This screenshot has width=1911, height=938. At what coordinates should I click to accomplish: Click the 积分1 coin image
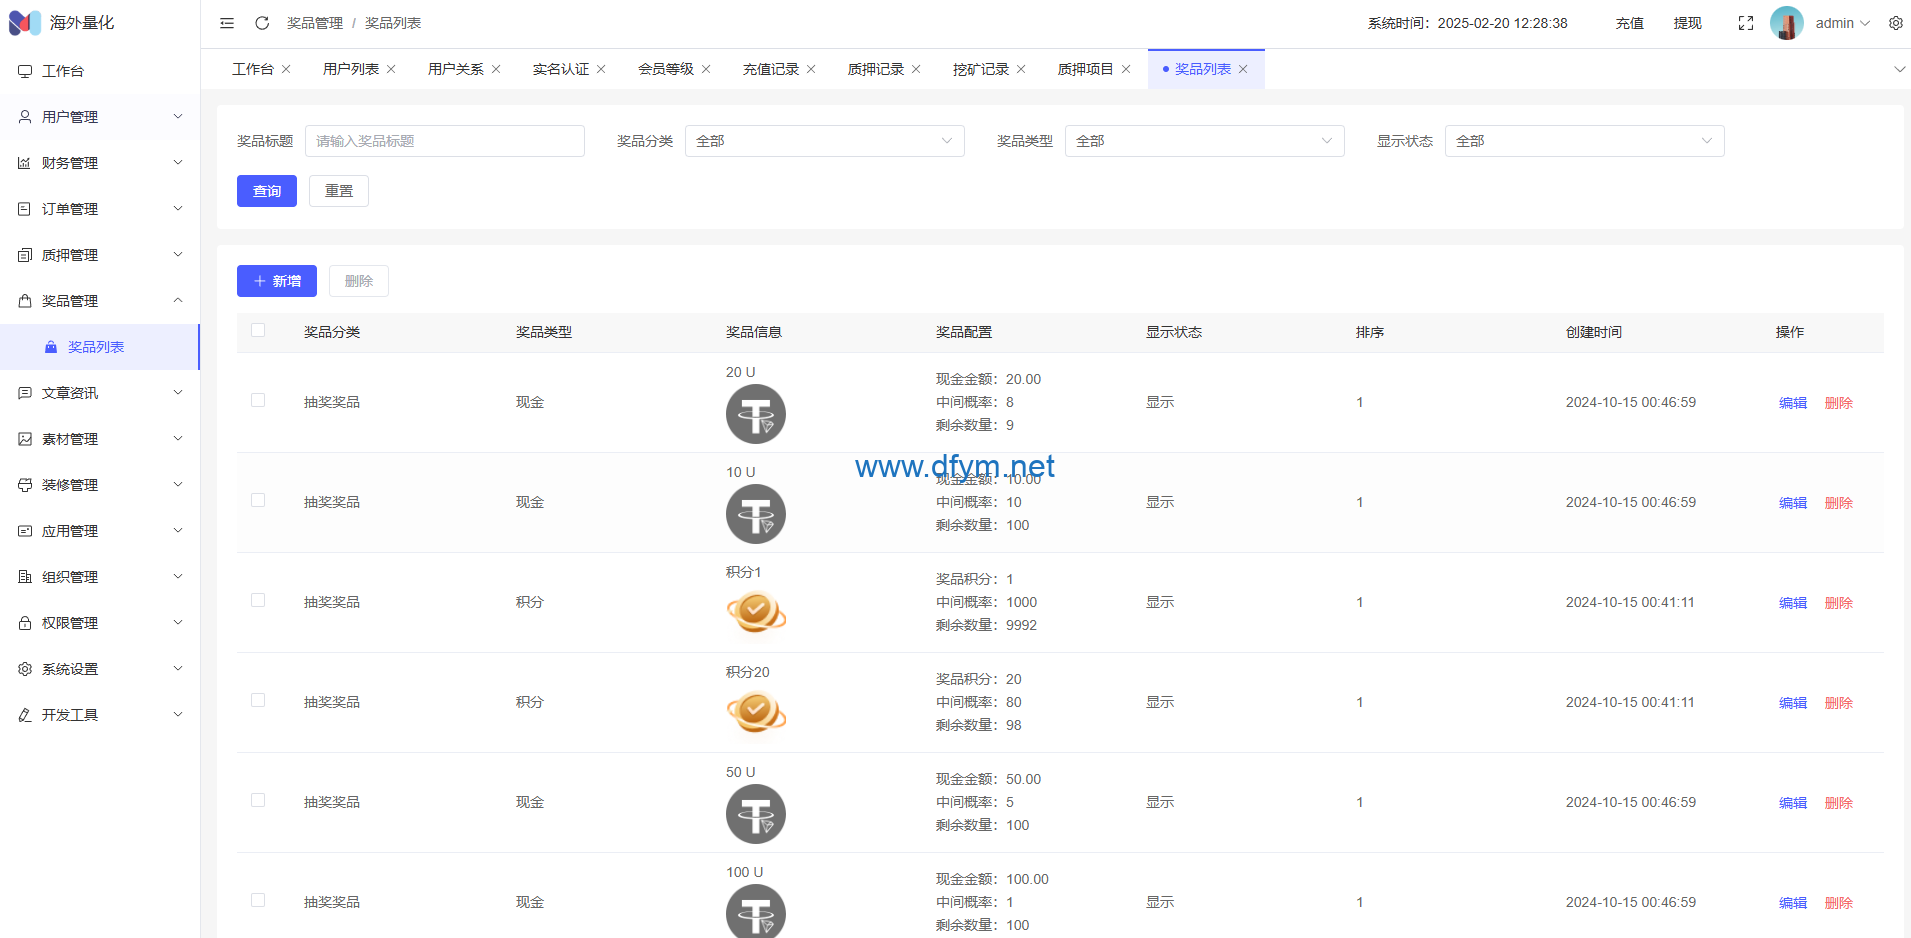click(756, 612)
